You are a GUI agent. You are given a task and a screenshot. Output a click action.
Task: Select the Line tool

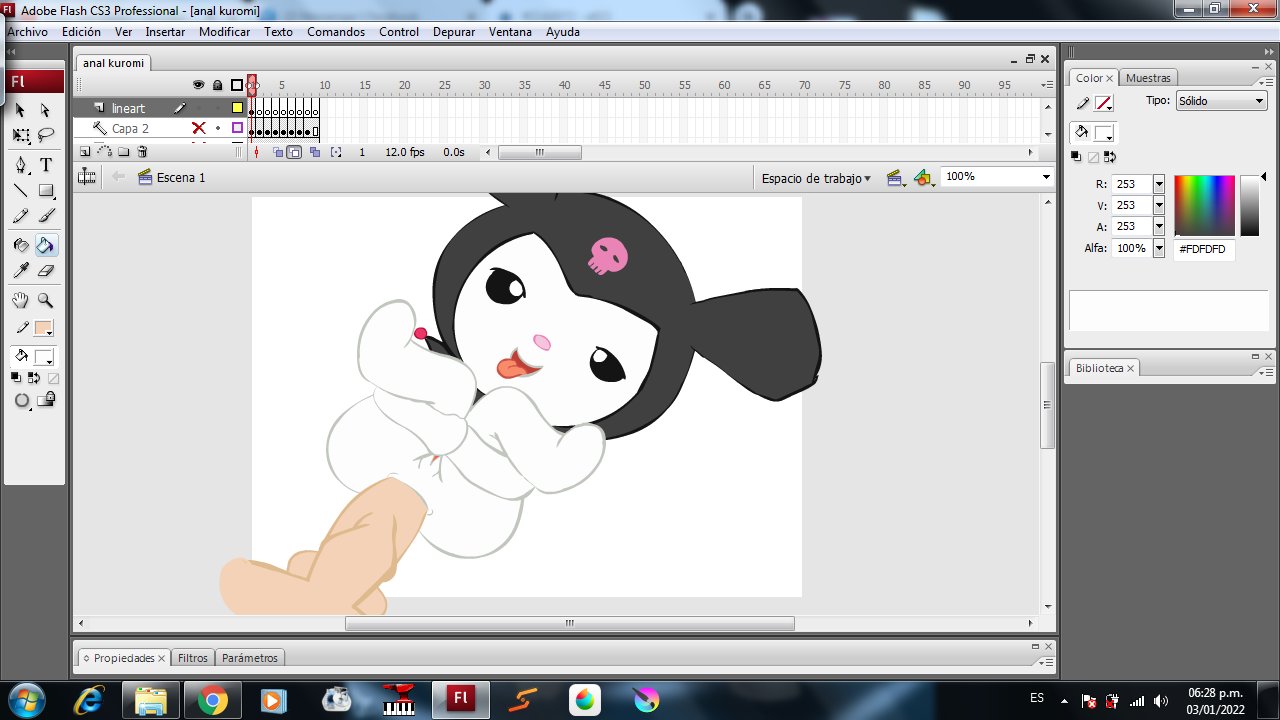tap(21, 190)
